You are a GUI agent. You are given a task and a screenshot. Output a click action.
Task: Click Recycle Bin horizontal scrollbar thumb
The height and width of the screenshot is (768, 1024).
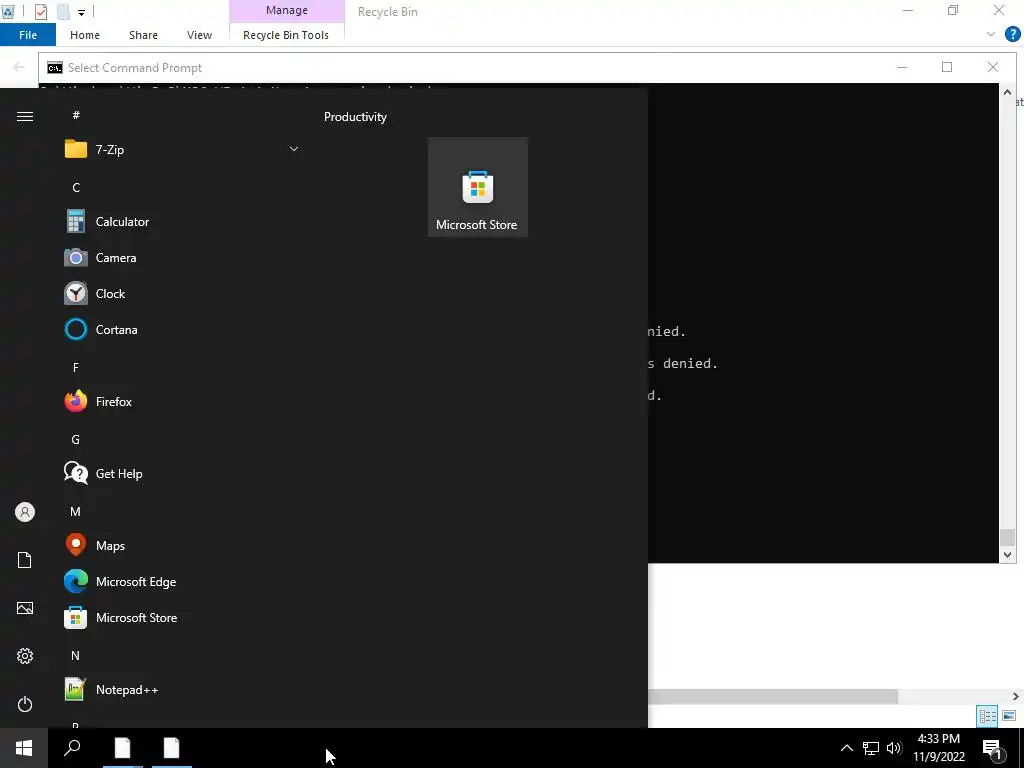coord(773,697)
